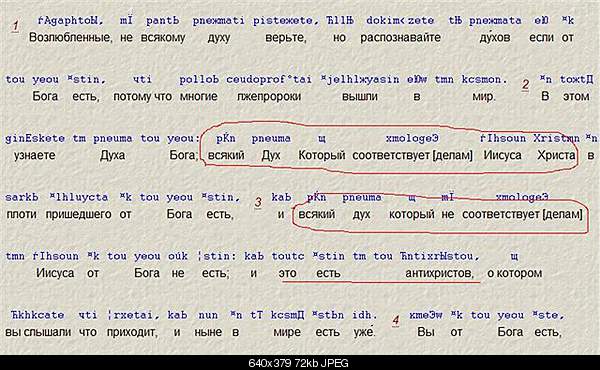Click the word "лжепророки"
This screenshot has width=600, height=370.
269,96
